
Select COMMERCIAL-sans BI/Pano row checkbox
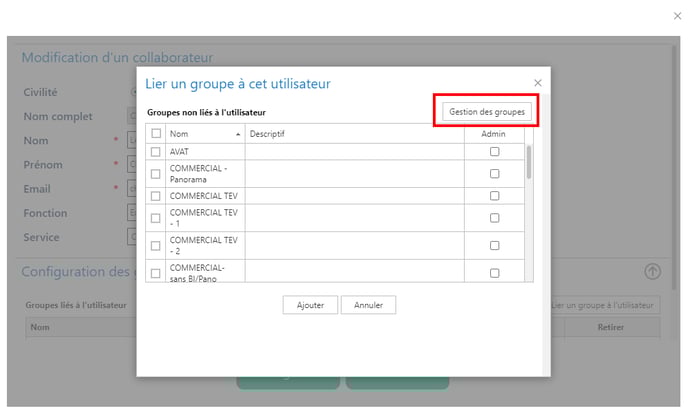[x=155, y=273]
